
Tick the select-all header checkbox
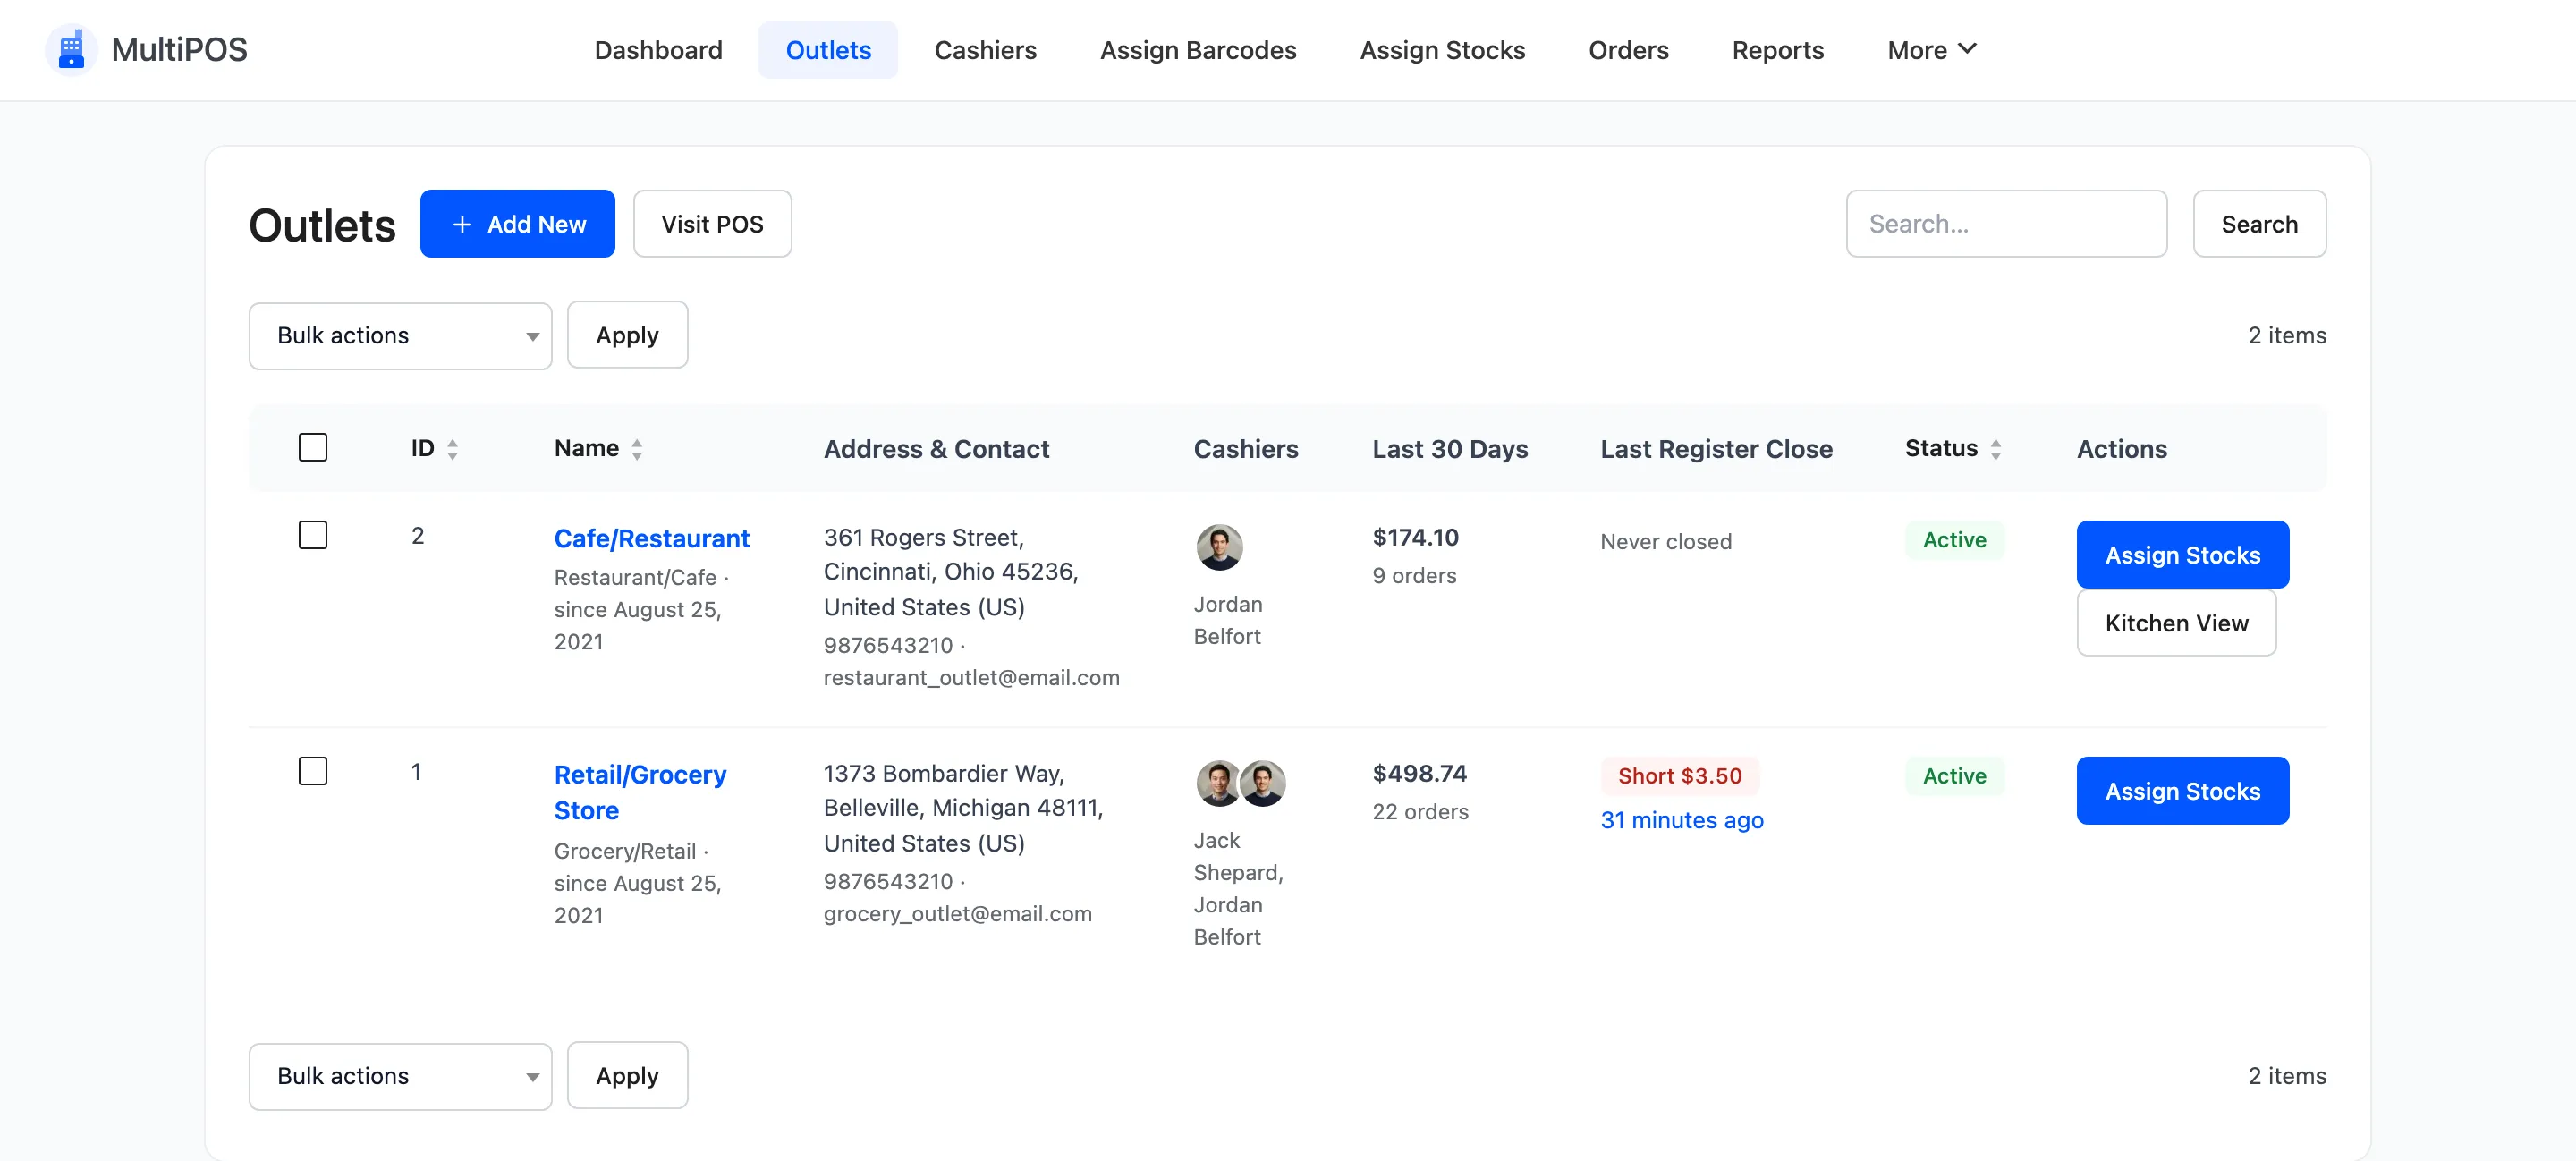(x=313, y=447)
